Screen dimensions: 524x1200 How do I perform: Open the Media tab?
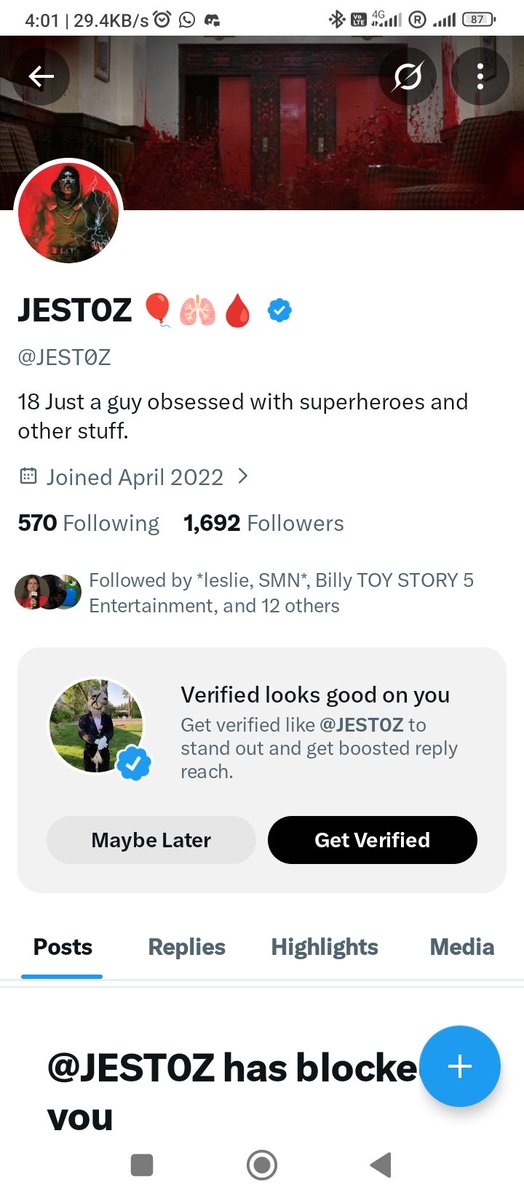click(x=462, y=947)
